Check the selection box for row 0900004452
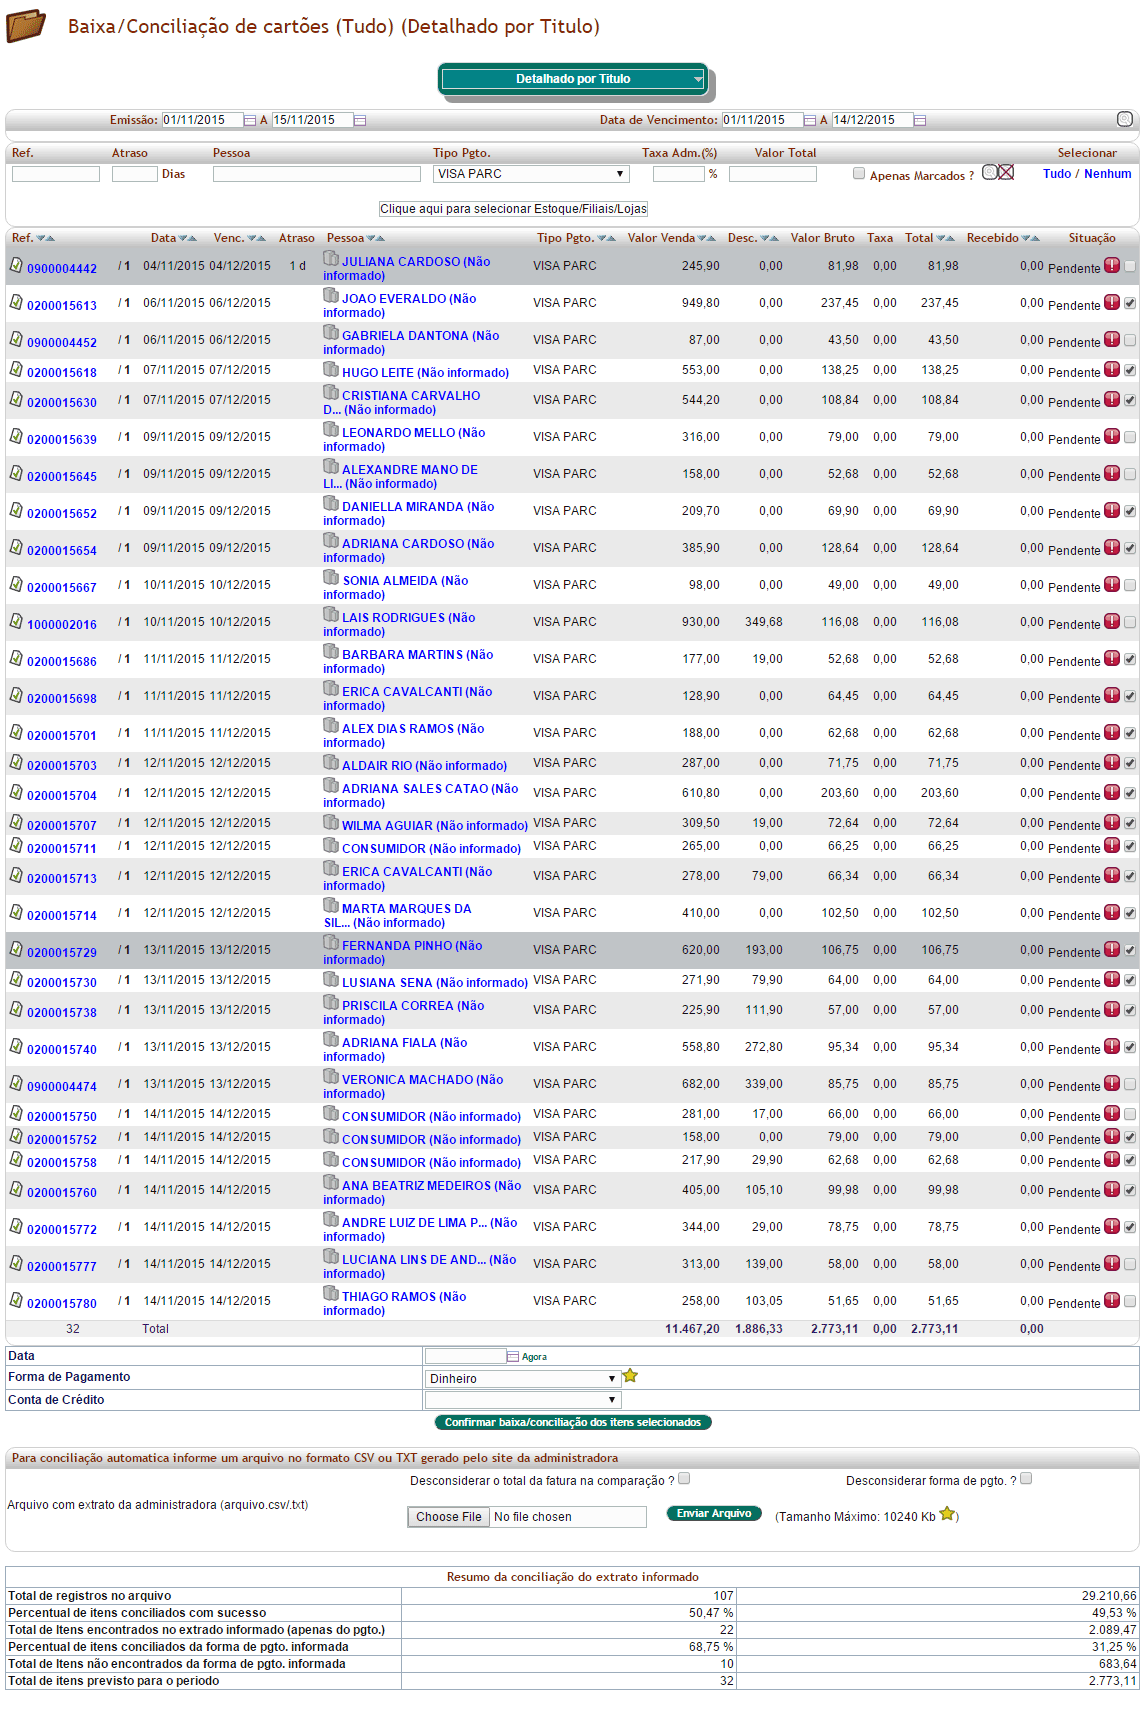 pos(1130,340)
